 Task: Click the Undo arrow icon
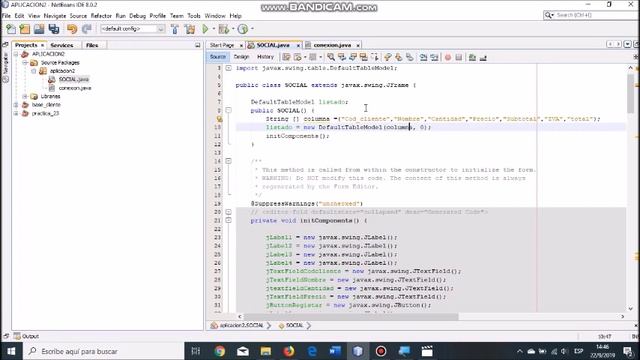tap(72, 29)
